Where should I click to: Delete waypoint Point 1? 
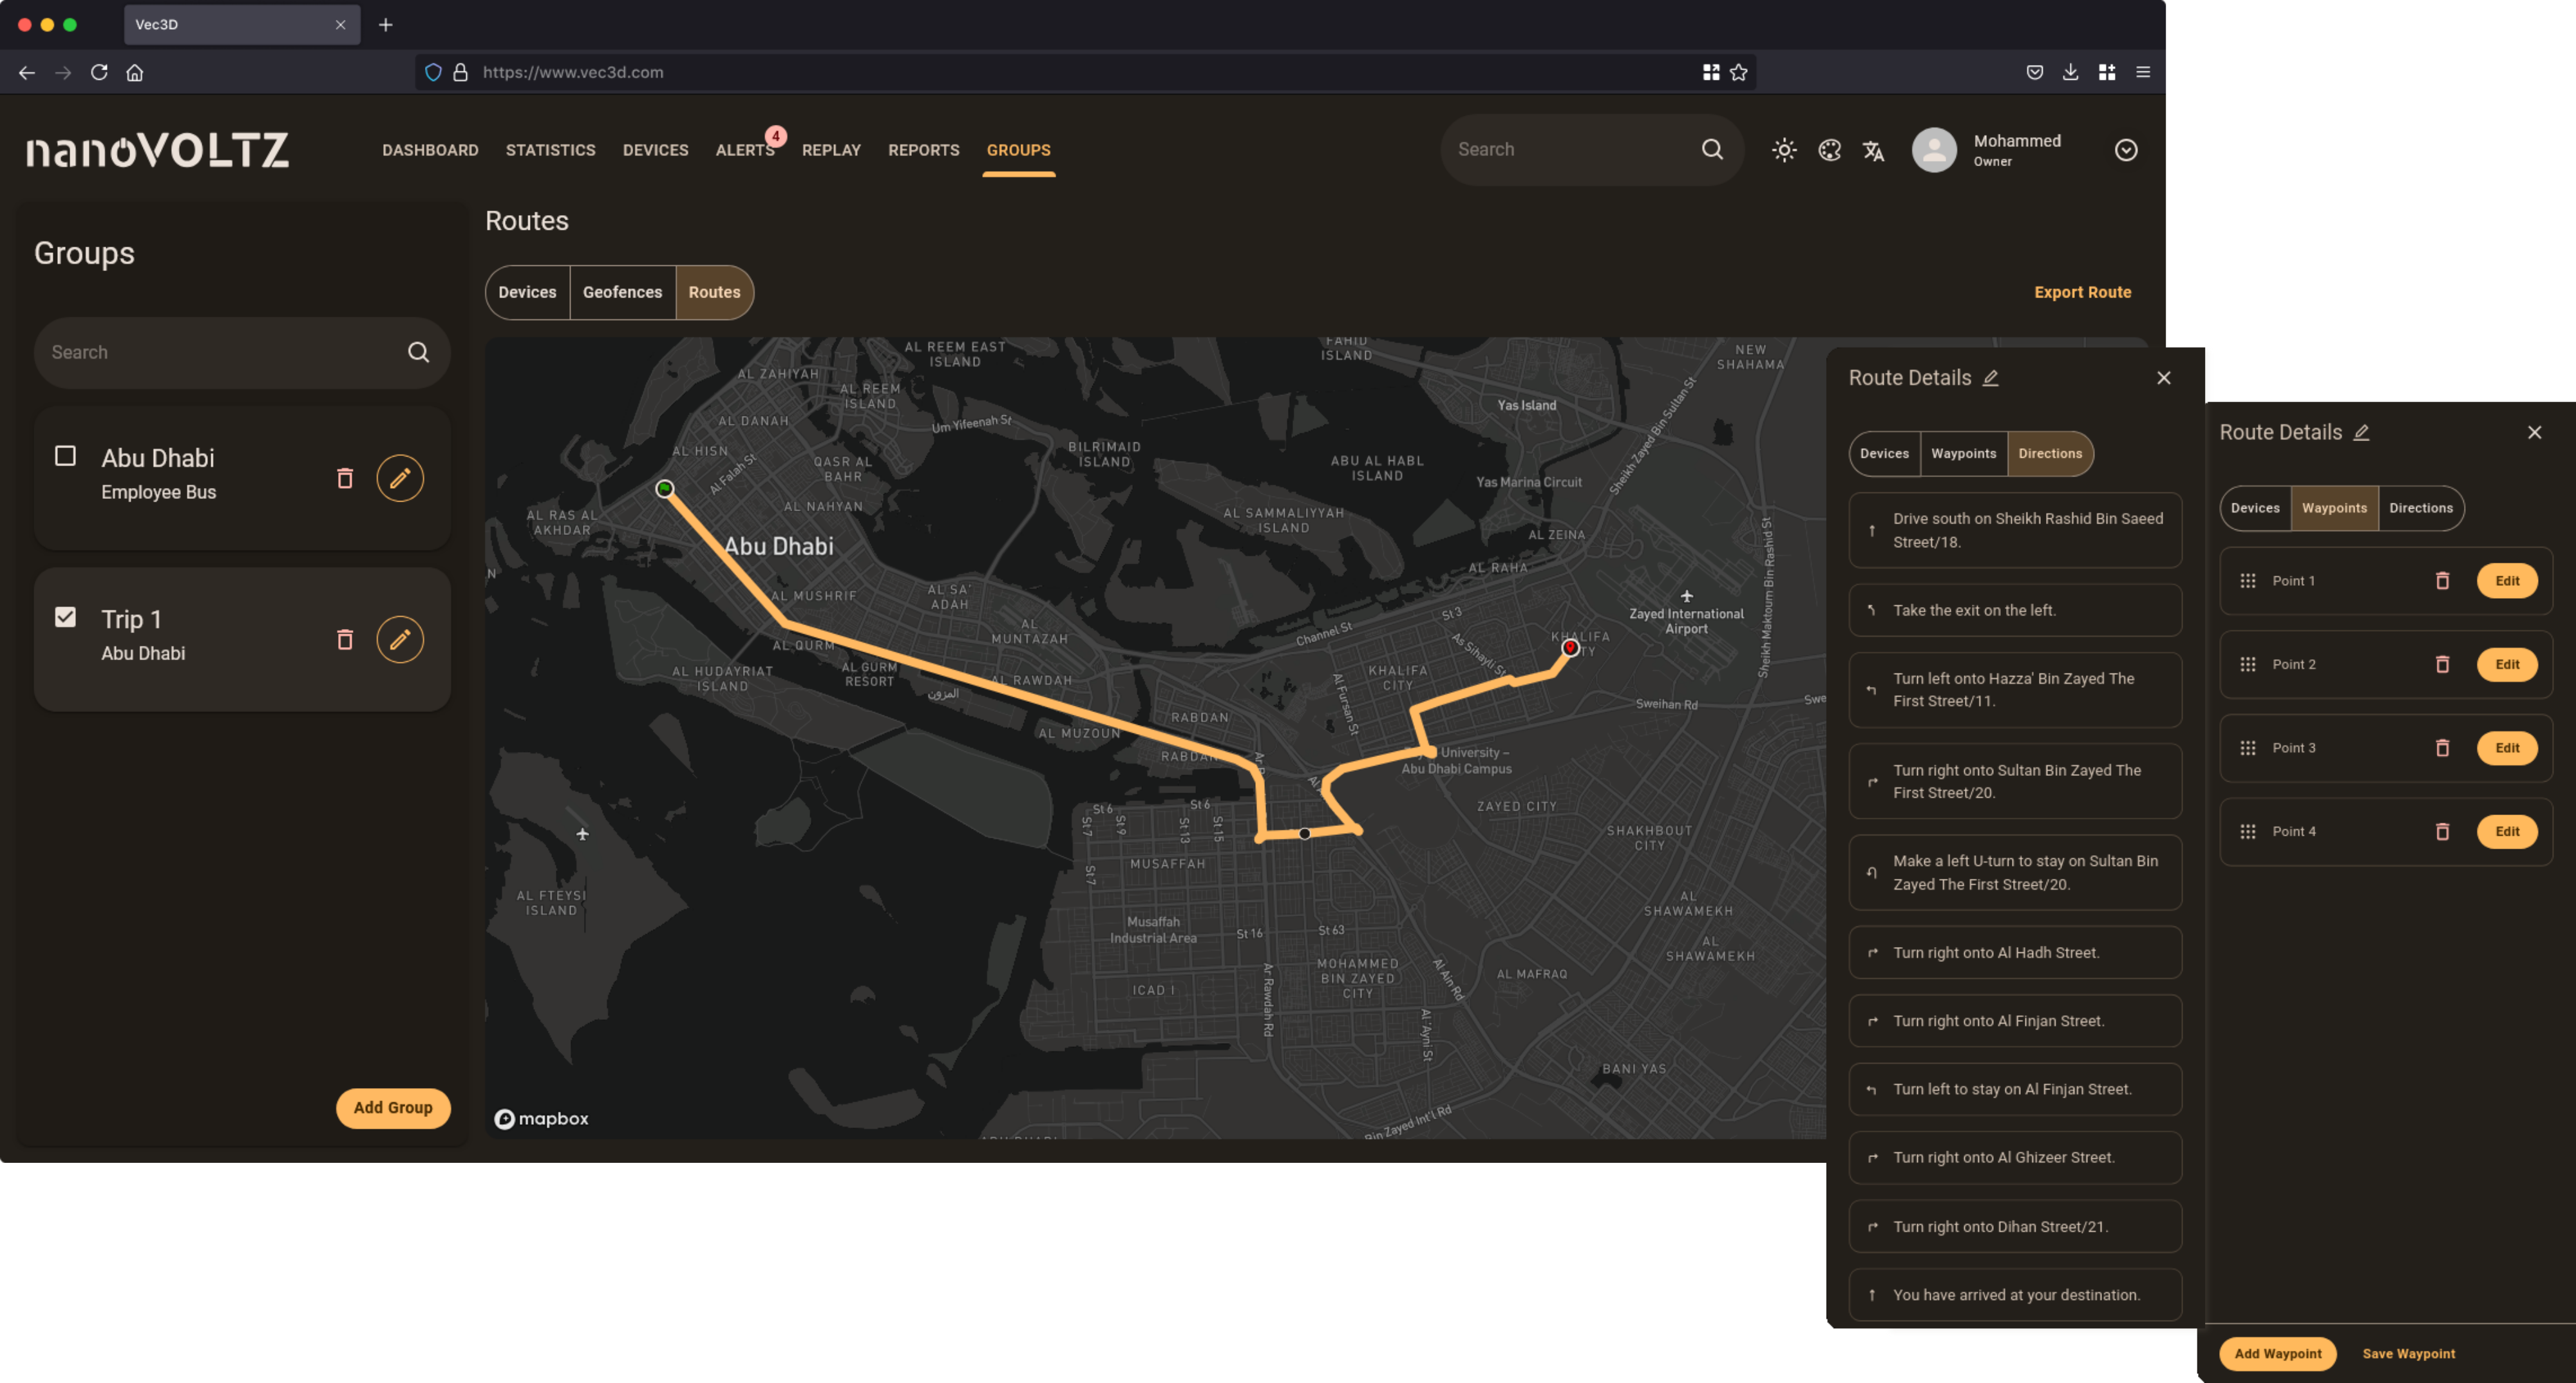(2442, 581)
